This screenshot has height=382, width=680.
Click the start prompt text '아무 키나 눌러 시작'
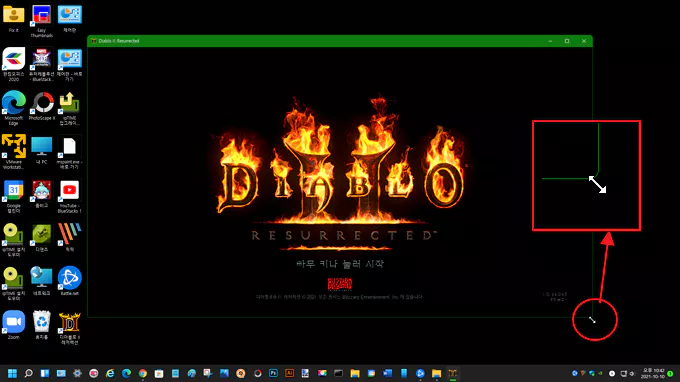pyautogui.click(x=340, y=264)
